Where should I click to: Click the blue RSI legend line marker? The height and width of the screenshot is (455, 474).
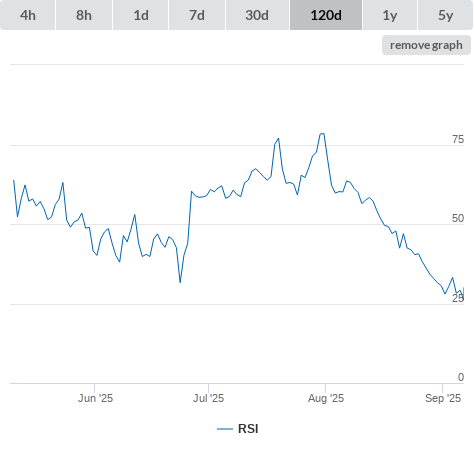[x=225, y=429]
